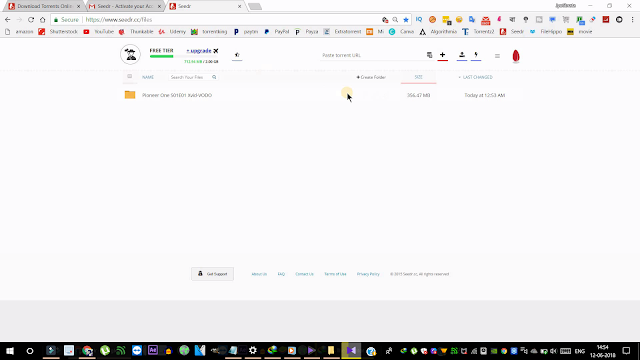Image resolution: width=640 pixels, height=360 pixels.
Task: Click the lightning bolt icon
Action: coord(476,55)
